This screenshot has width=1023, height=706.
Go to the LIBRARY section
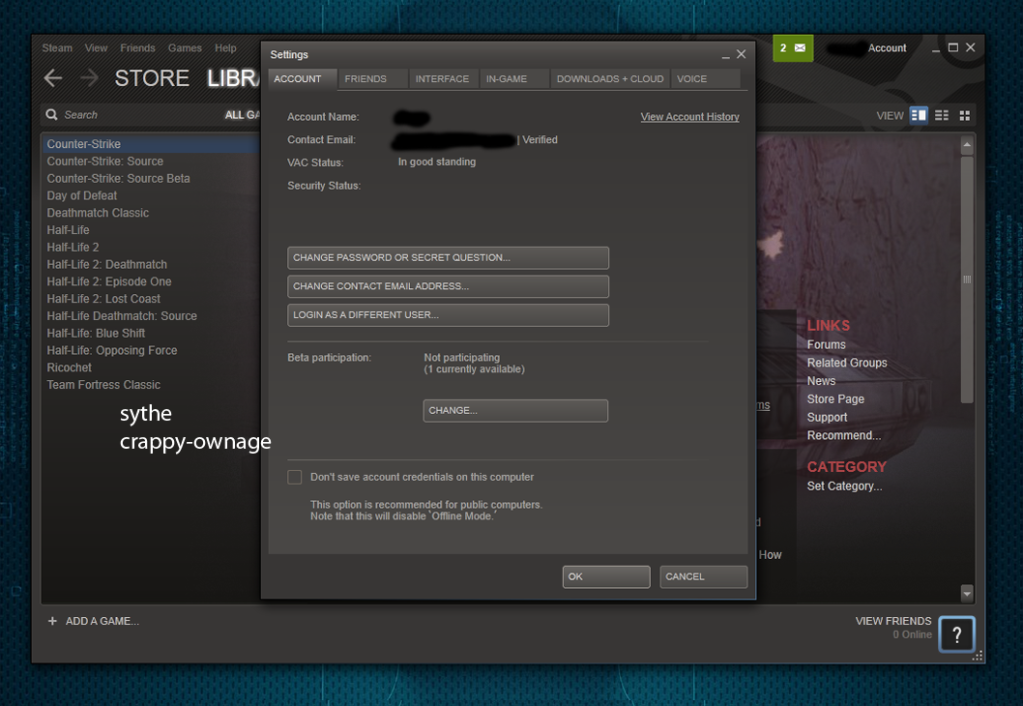[x=234, y=78]
